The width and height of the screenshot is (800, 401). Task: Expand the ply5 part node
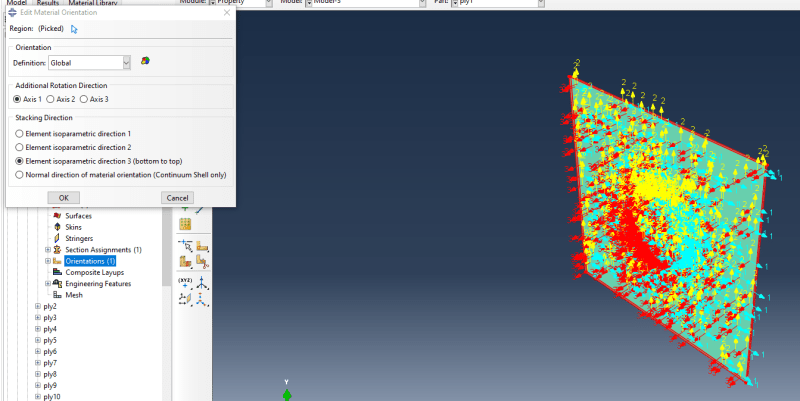point(38,340)
